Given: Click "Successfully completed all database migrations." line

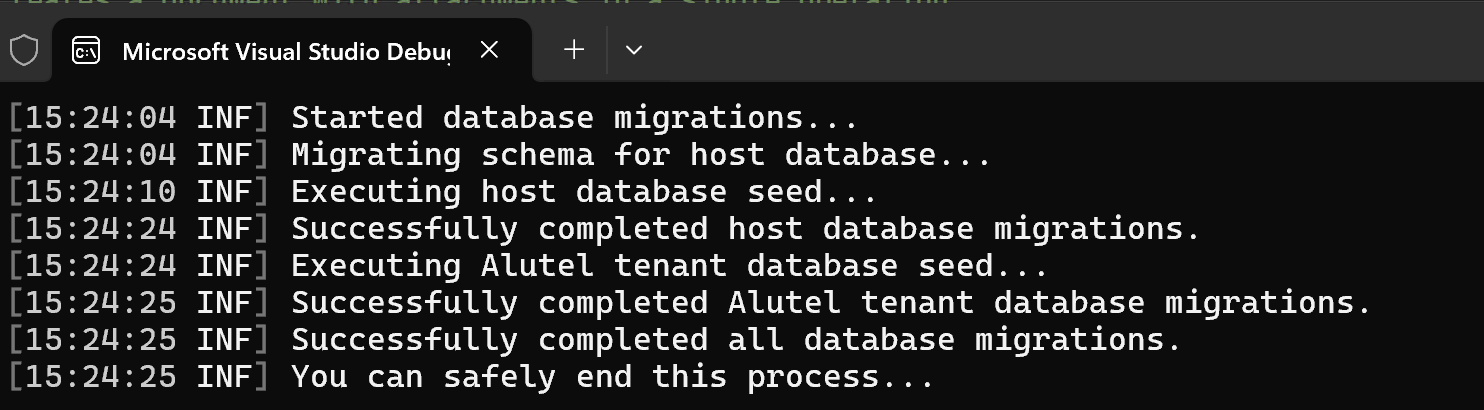Looking at the screenshot, I should coord(735,340).
